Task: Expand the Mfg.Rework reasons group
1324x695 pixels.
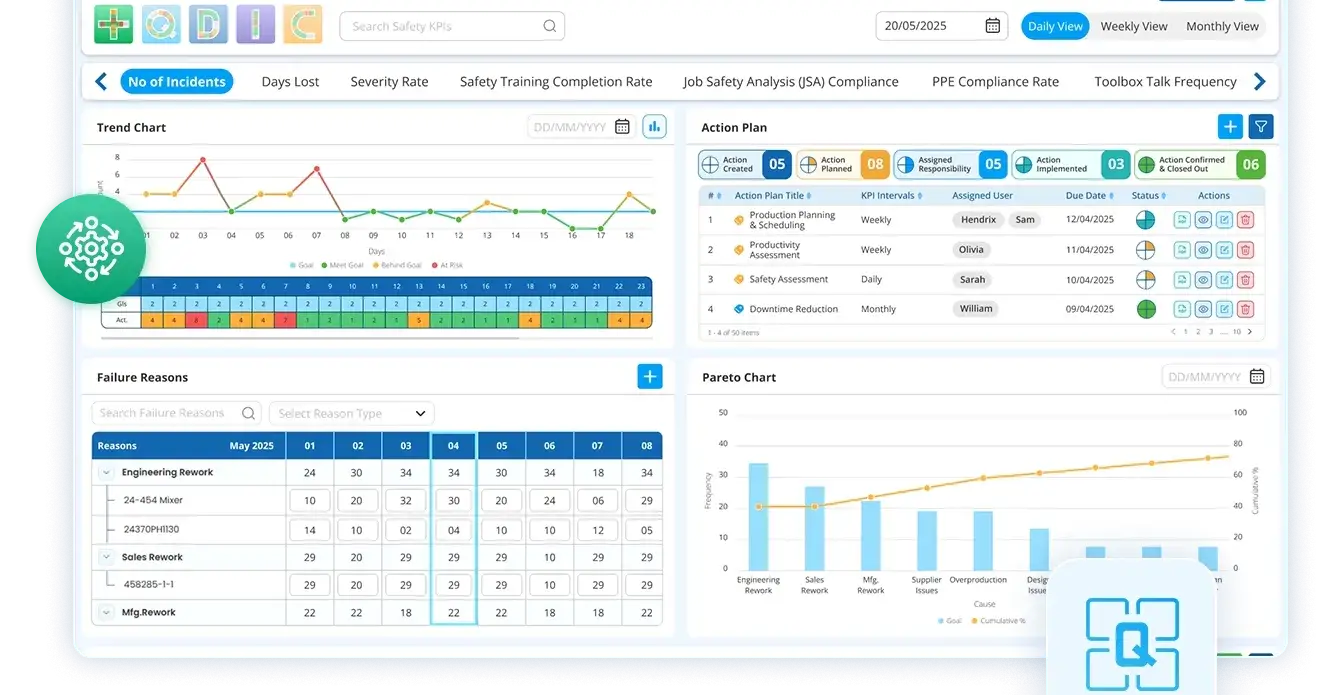Action: pos(104,611)
